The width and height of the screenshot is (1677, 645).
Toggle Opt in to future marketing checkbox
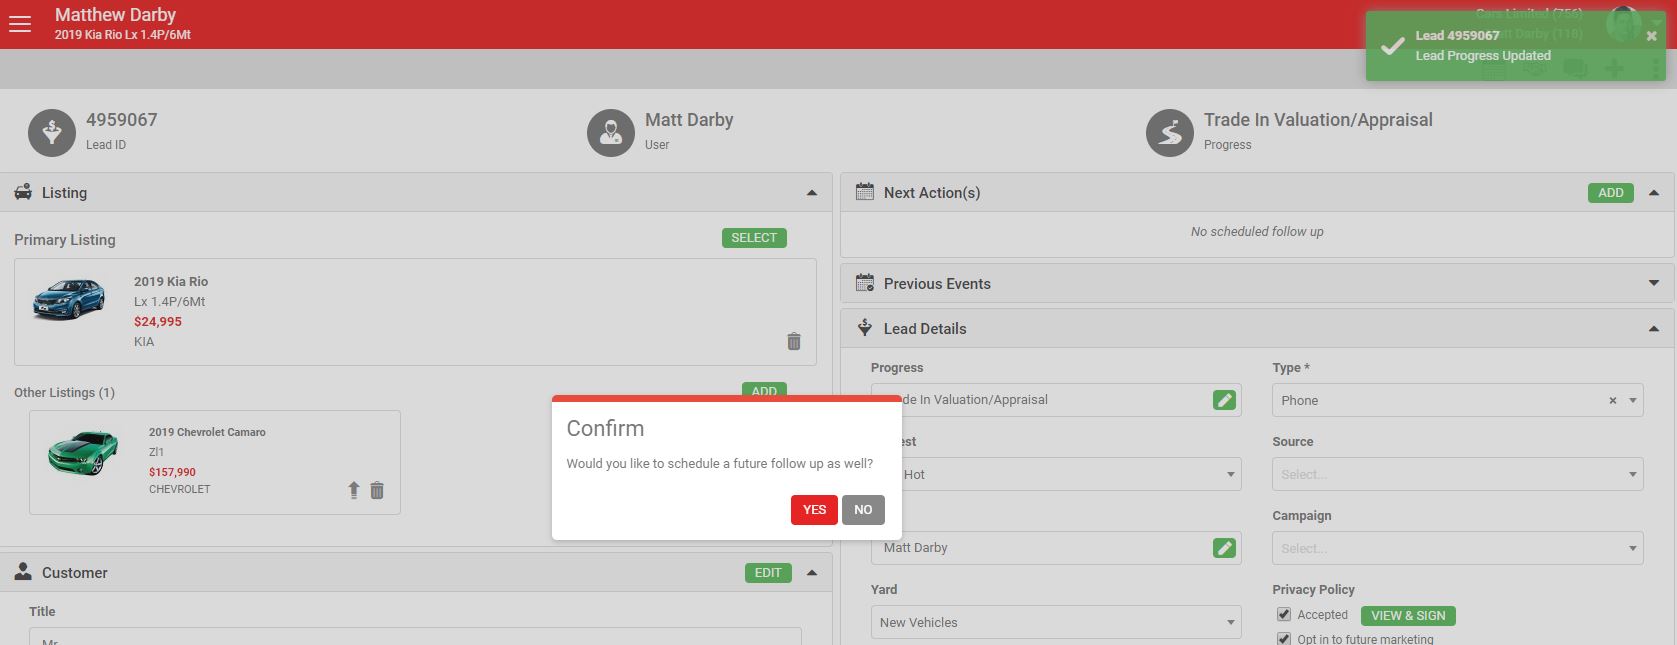pyautogui.click(x=1284, y=639)
